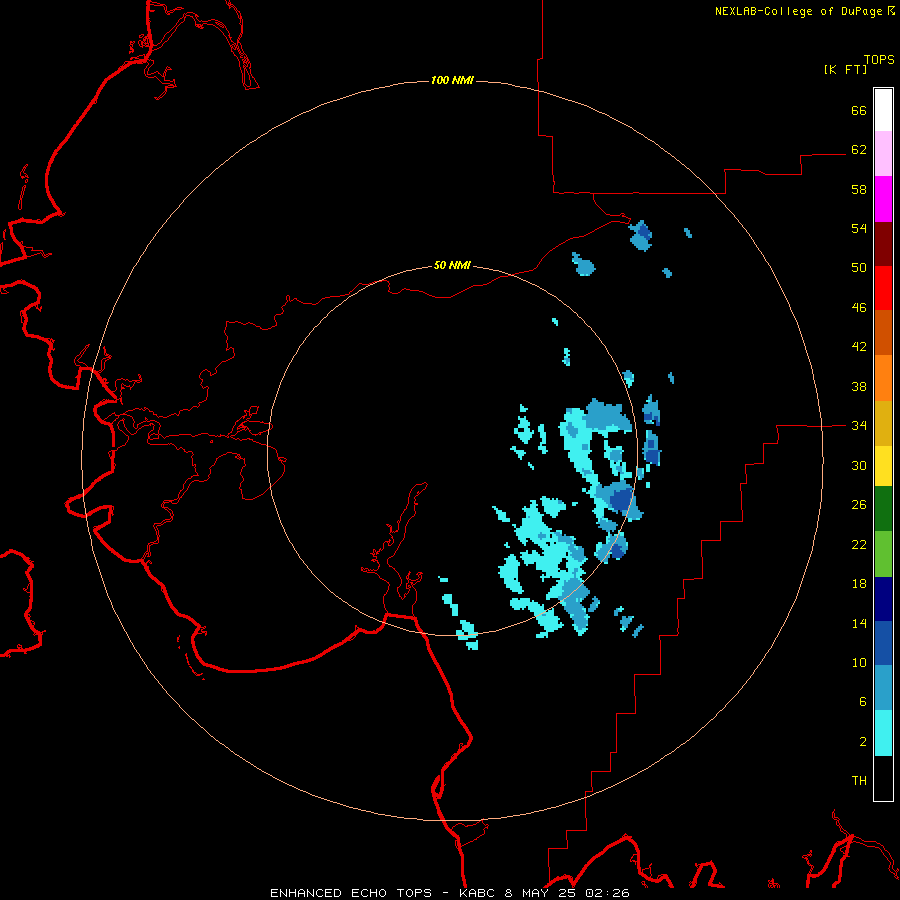Click the 50 NMI range ring label
This screenshot has width=900, height=900.
click(x=452, y=265)
